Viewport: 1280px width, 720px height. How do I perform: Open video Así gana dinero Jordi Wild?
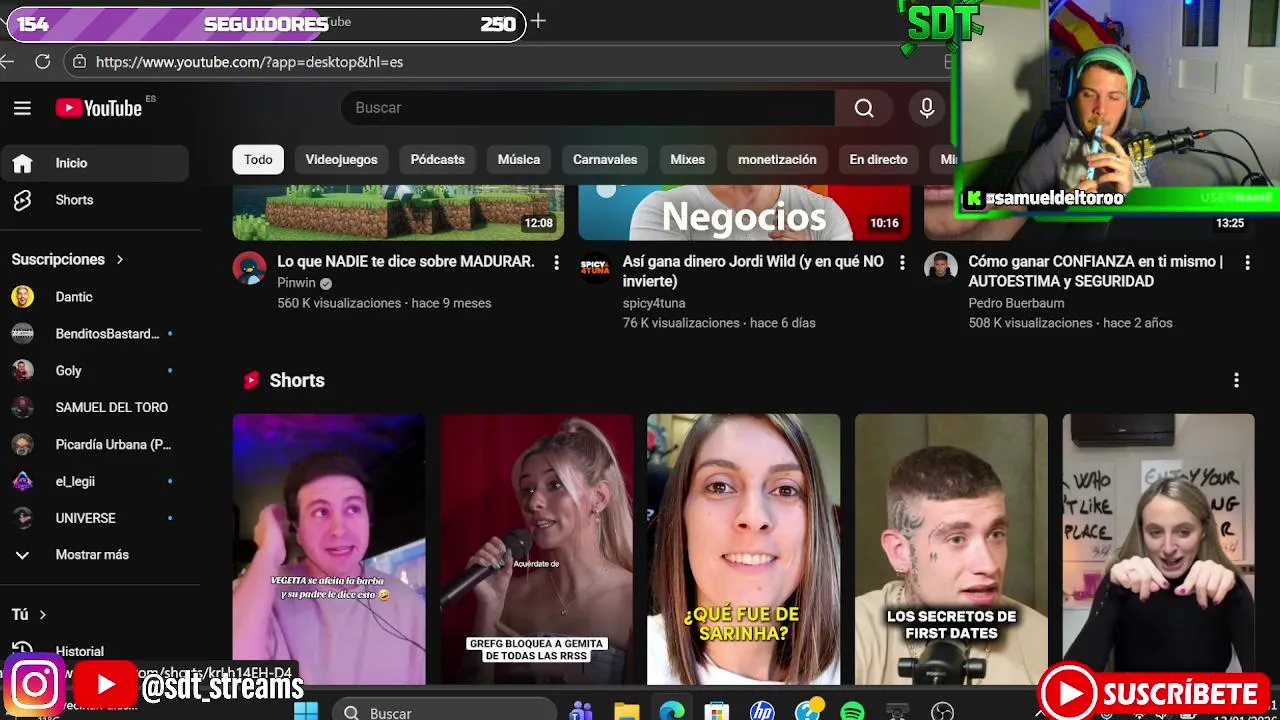pos(753,272)
